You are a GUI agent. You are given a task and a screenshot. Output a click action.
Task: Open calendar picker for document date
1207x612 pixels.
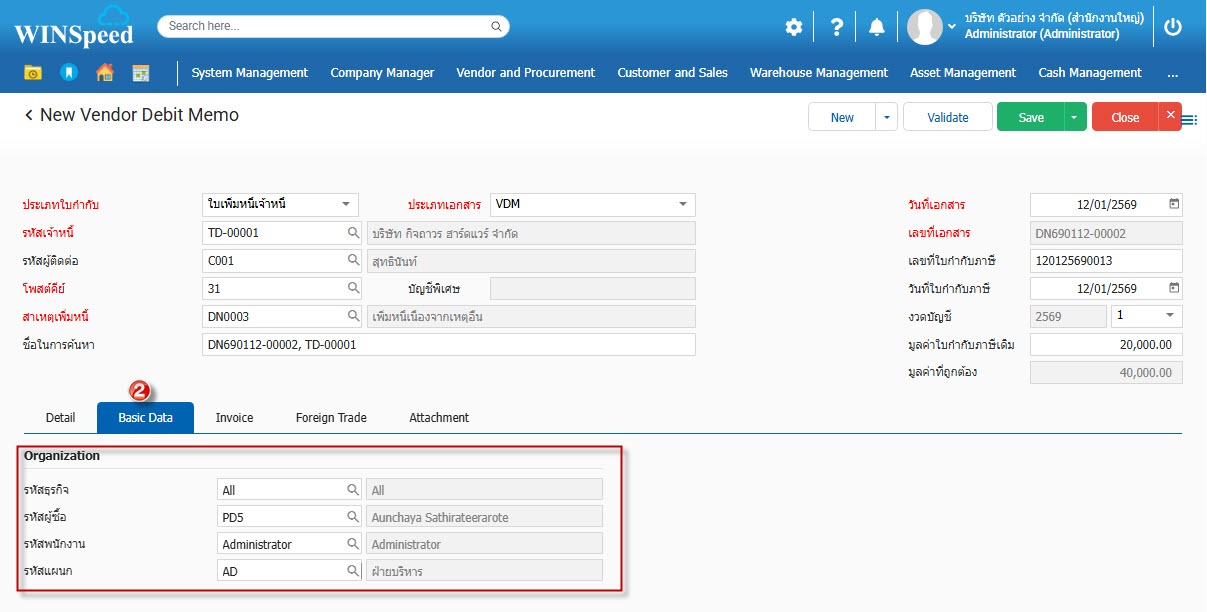coord(1174,204)
